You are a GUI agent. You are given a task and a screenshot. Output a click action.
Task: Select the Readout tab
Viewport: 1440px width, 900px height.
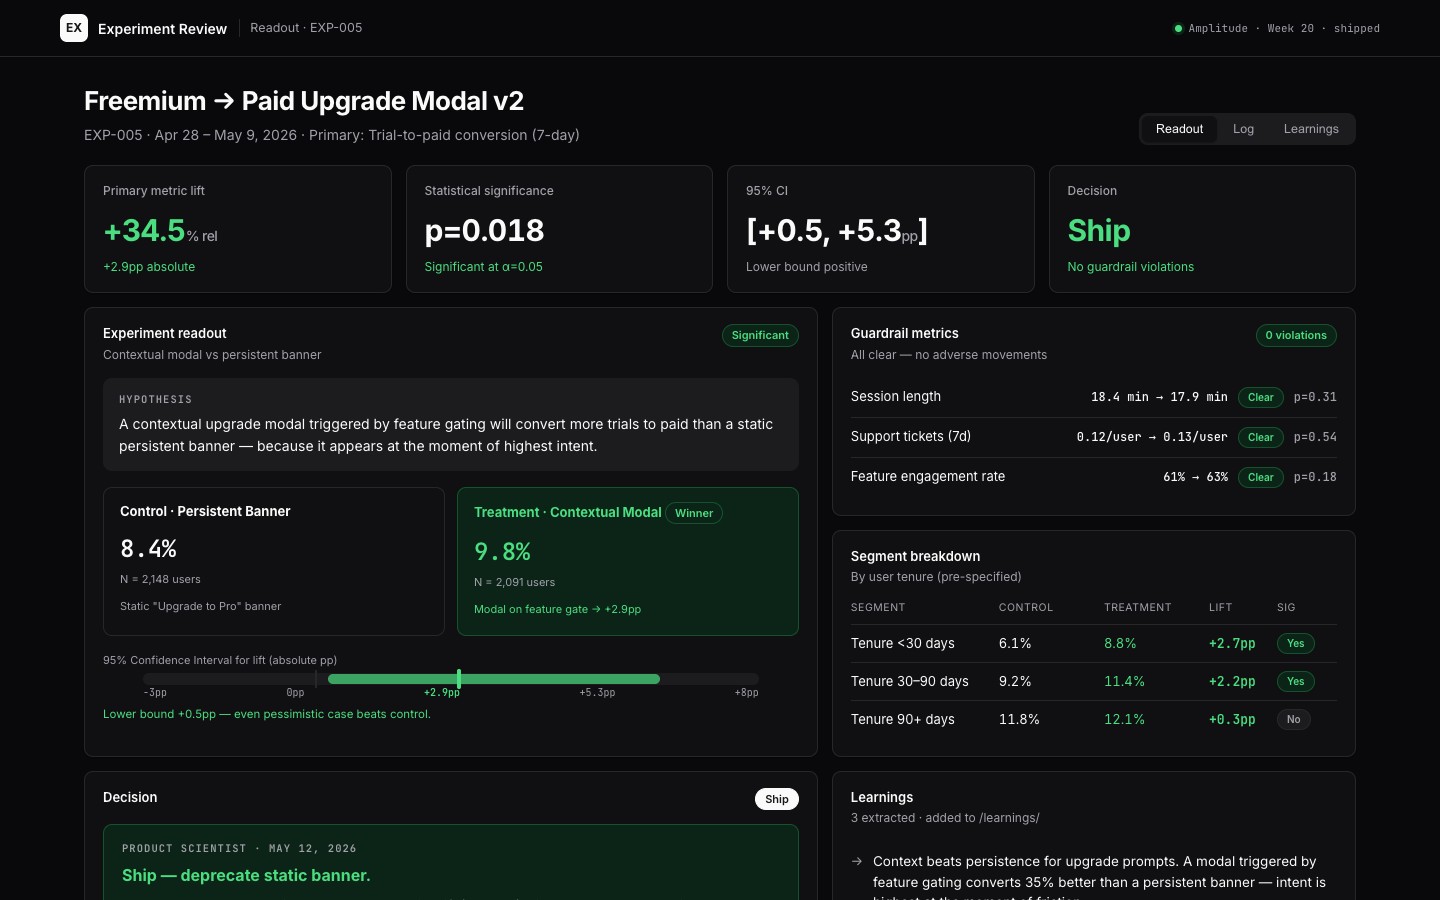coord(1179,129)
